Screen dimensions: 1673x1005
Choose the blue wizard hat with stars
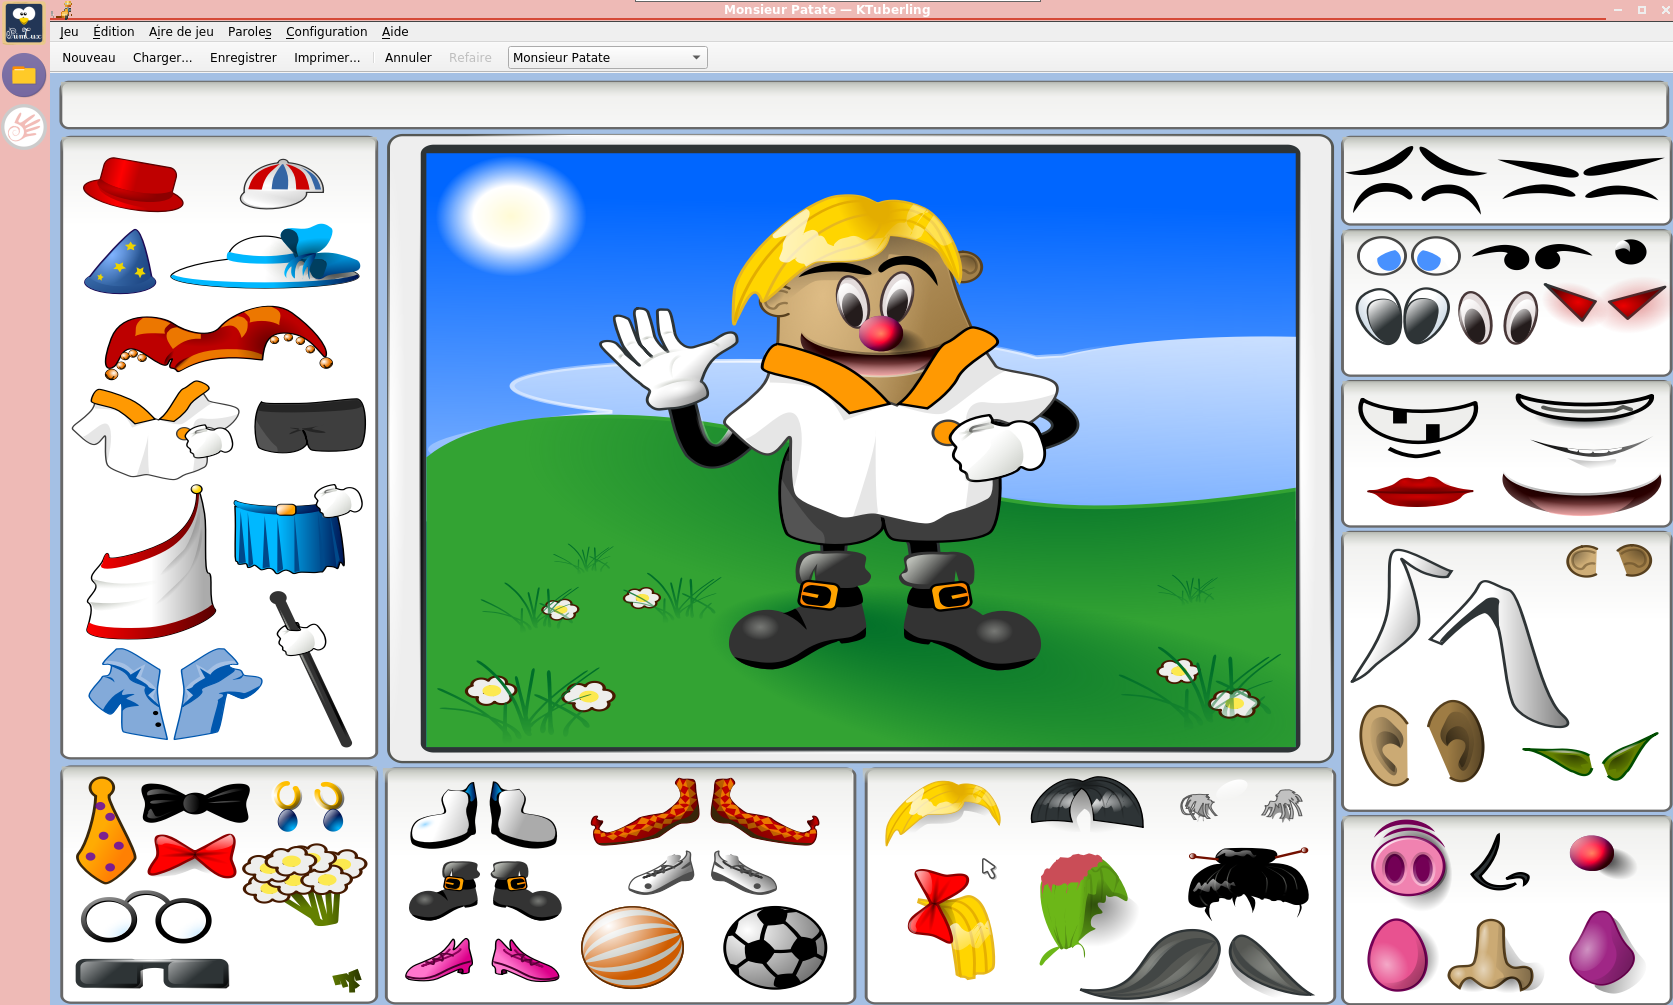[121, 262]
